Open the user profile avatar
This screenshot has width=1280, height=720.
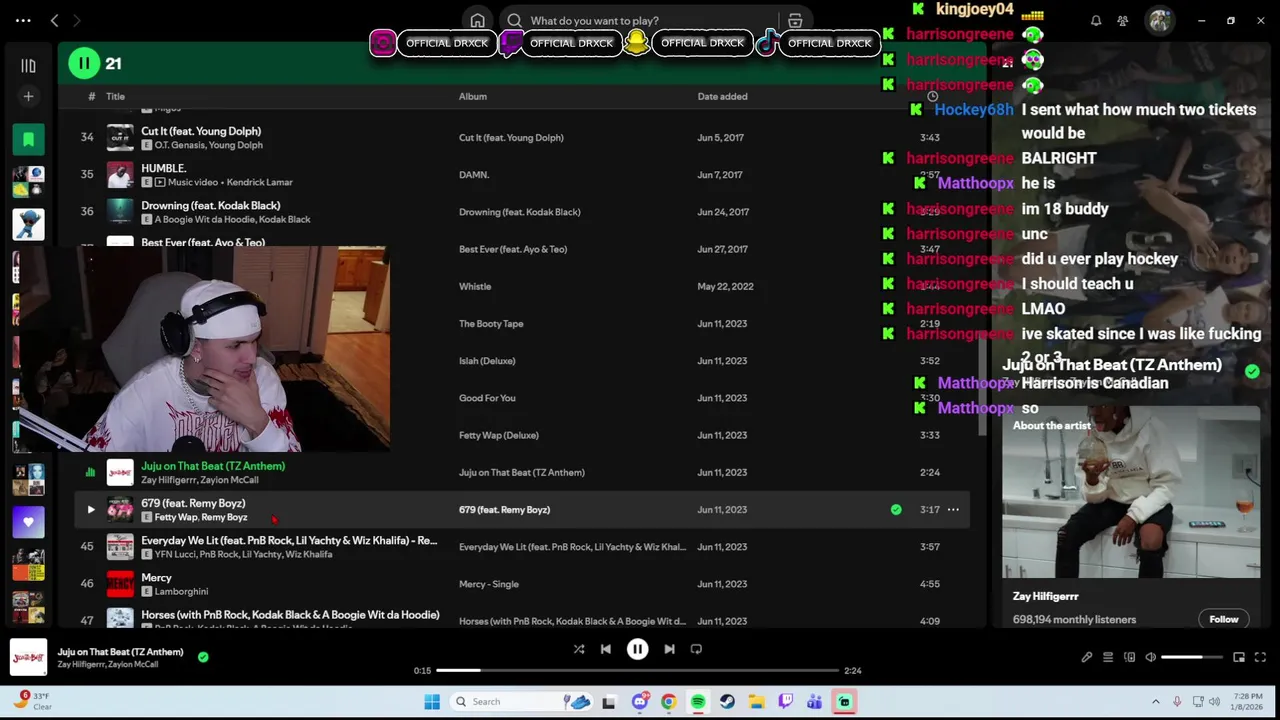point(1159,20)
